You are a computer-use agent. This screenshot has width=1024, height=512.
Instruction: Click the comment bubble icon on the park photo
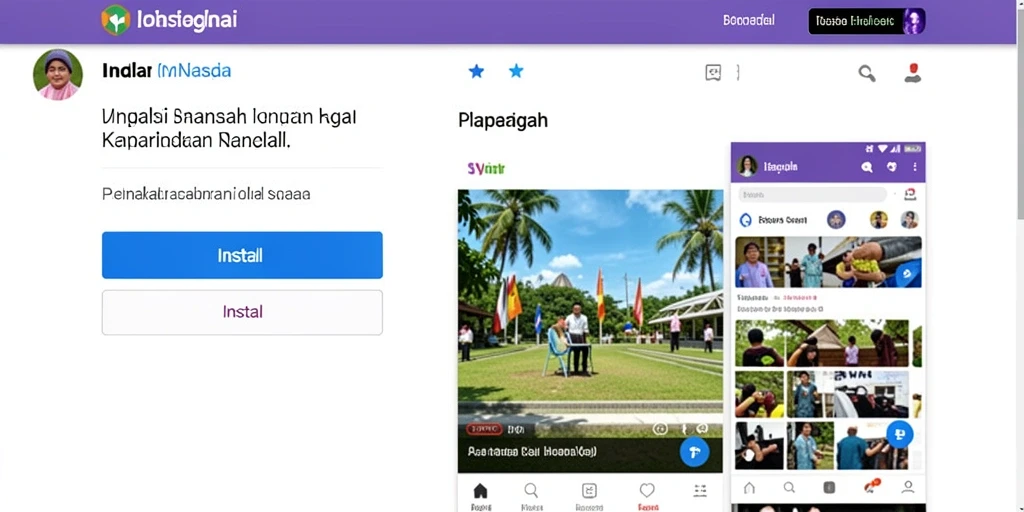click(x=702, y=429)
